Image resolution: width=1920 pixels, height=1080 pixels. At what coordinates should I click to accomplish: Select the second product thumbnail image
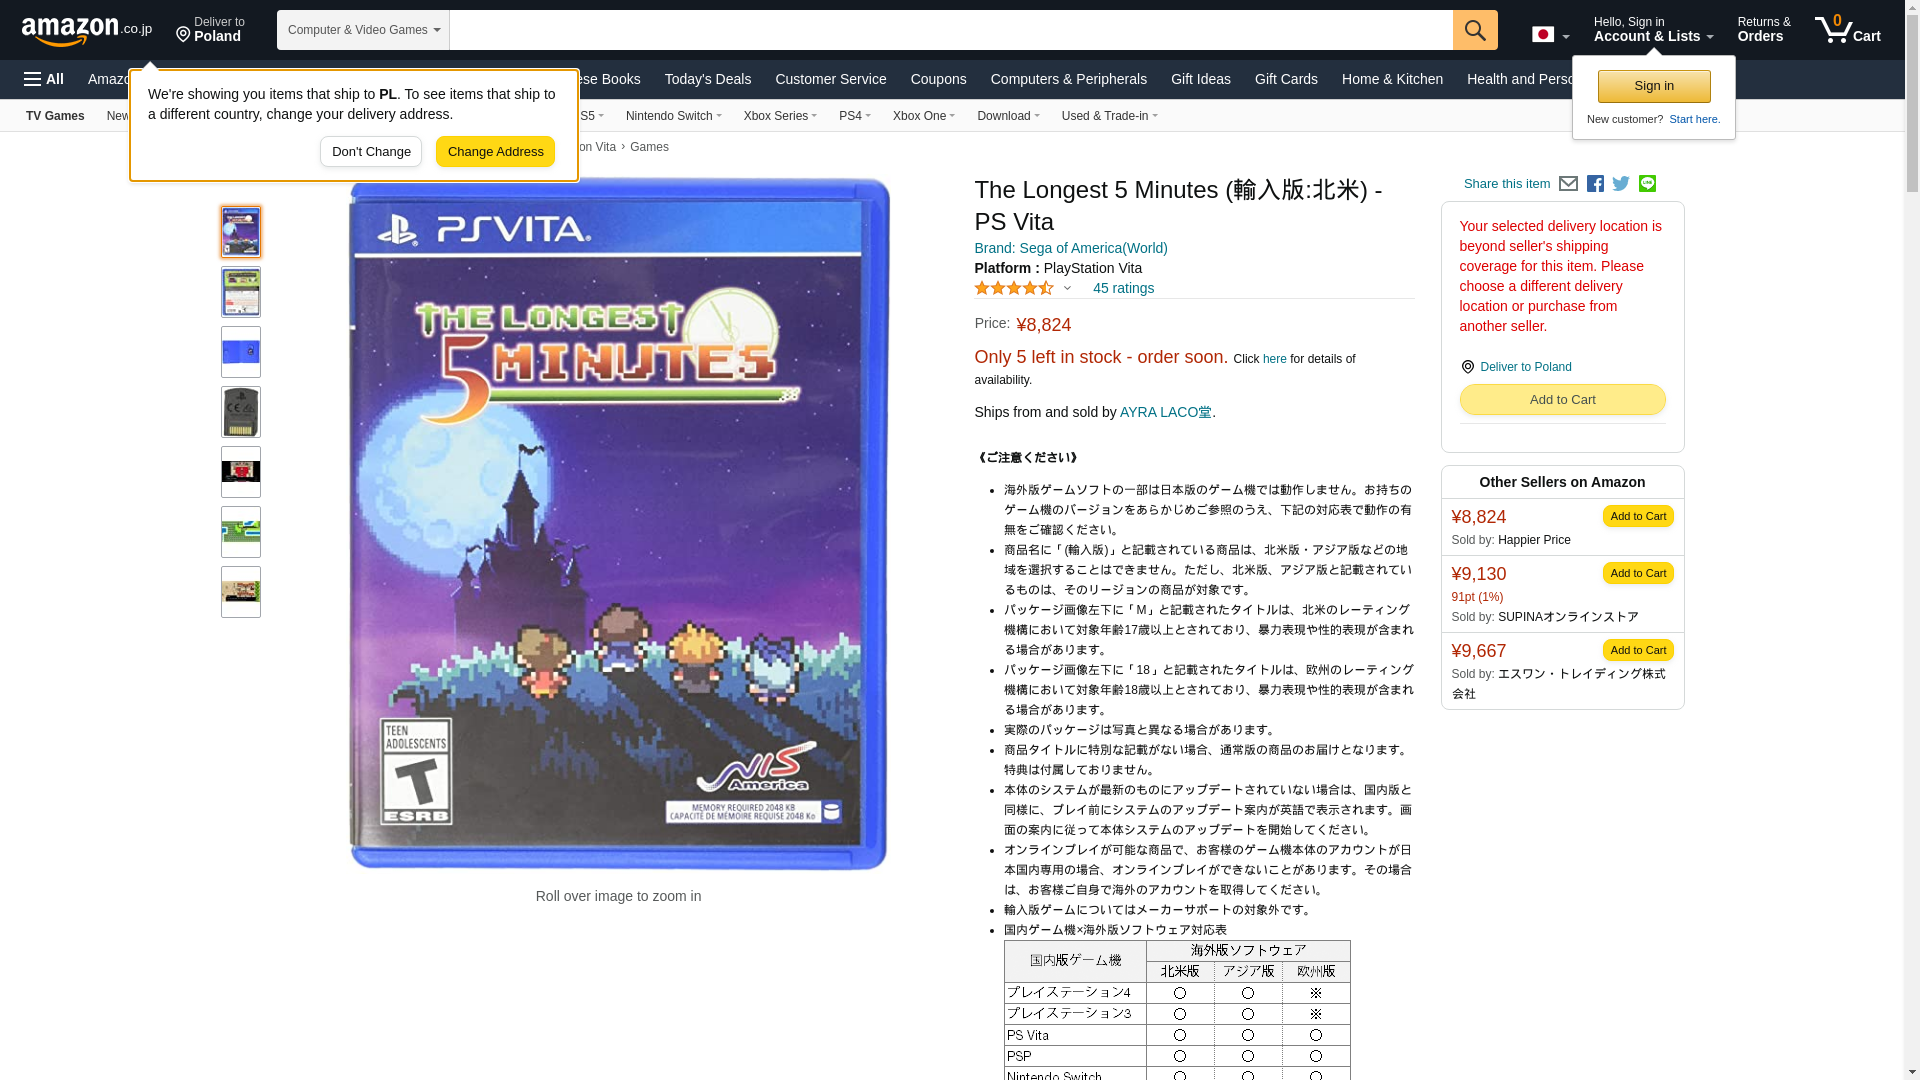coord(241,292)
